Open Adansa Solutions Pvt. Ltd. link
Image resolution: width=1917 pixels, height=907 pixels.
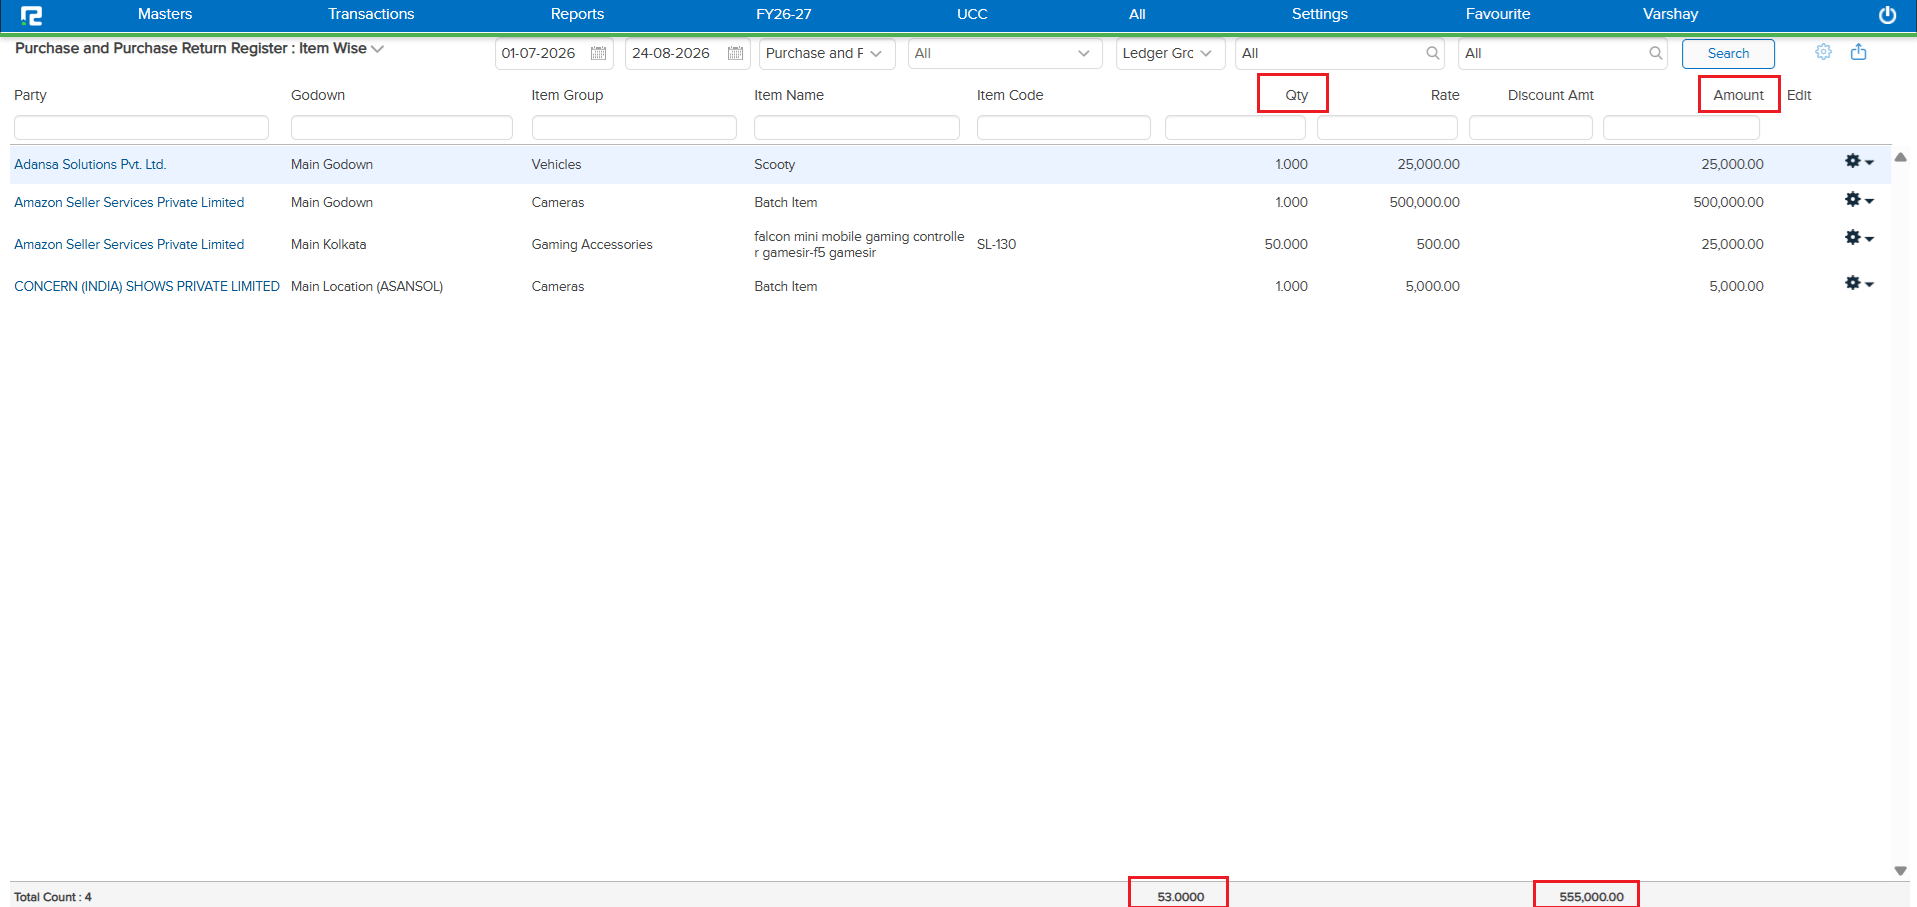pos(90,164)
